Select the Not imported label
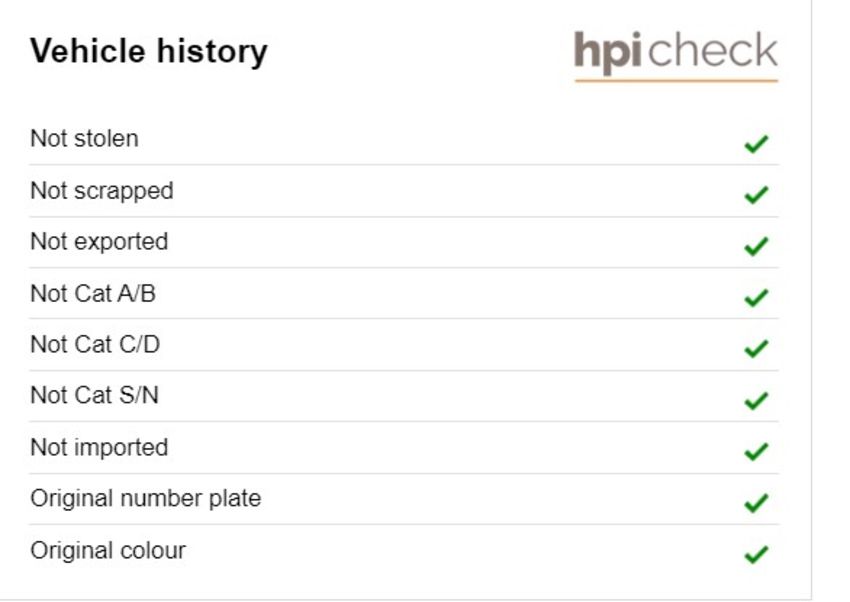 (99, 448)
